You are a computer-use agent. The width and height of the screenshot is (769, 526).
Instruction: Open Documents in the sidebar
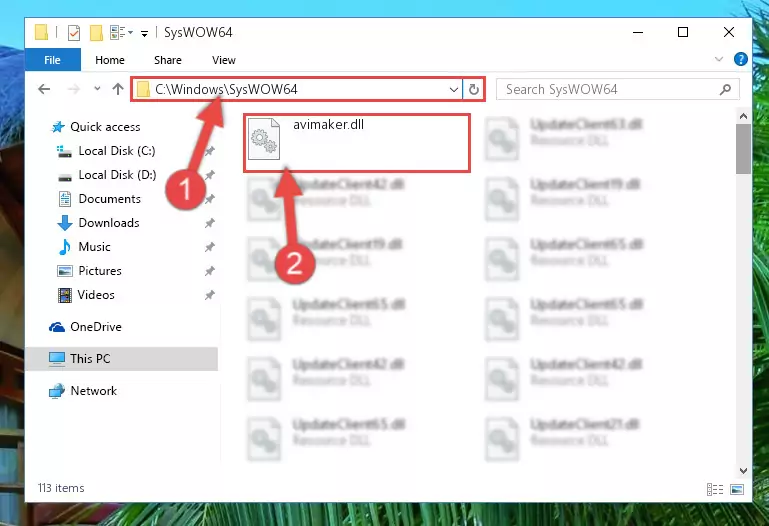coord(109,199)
